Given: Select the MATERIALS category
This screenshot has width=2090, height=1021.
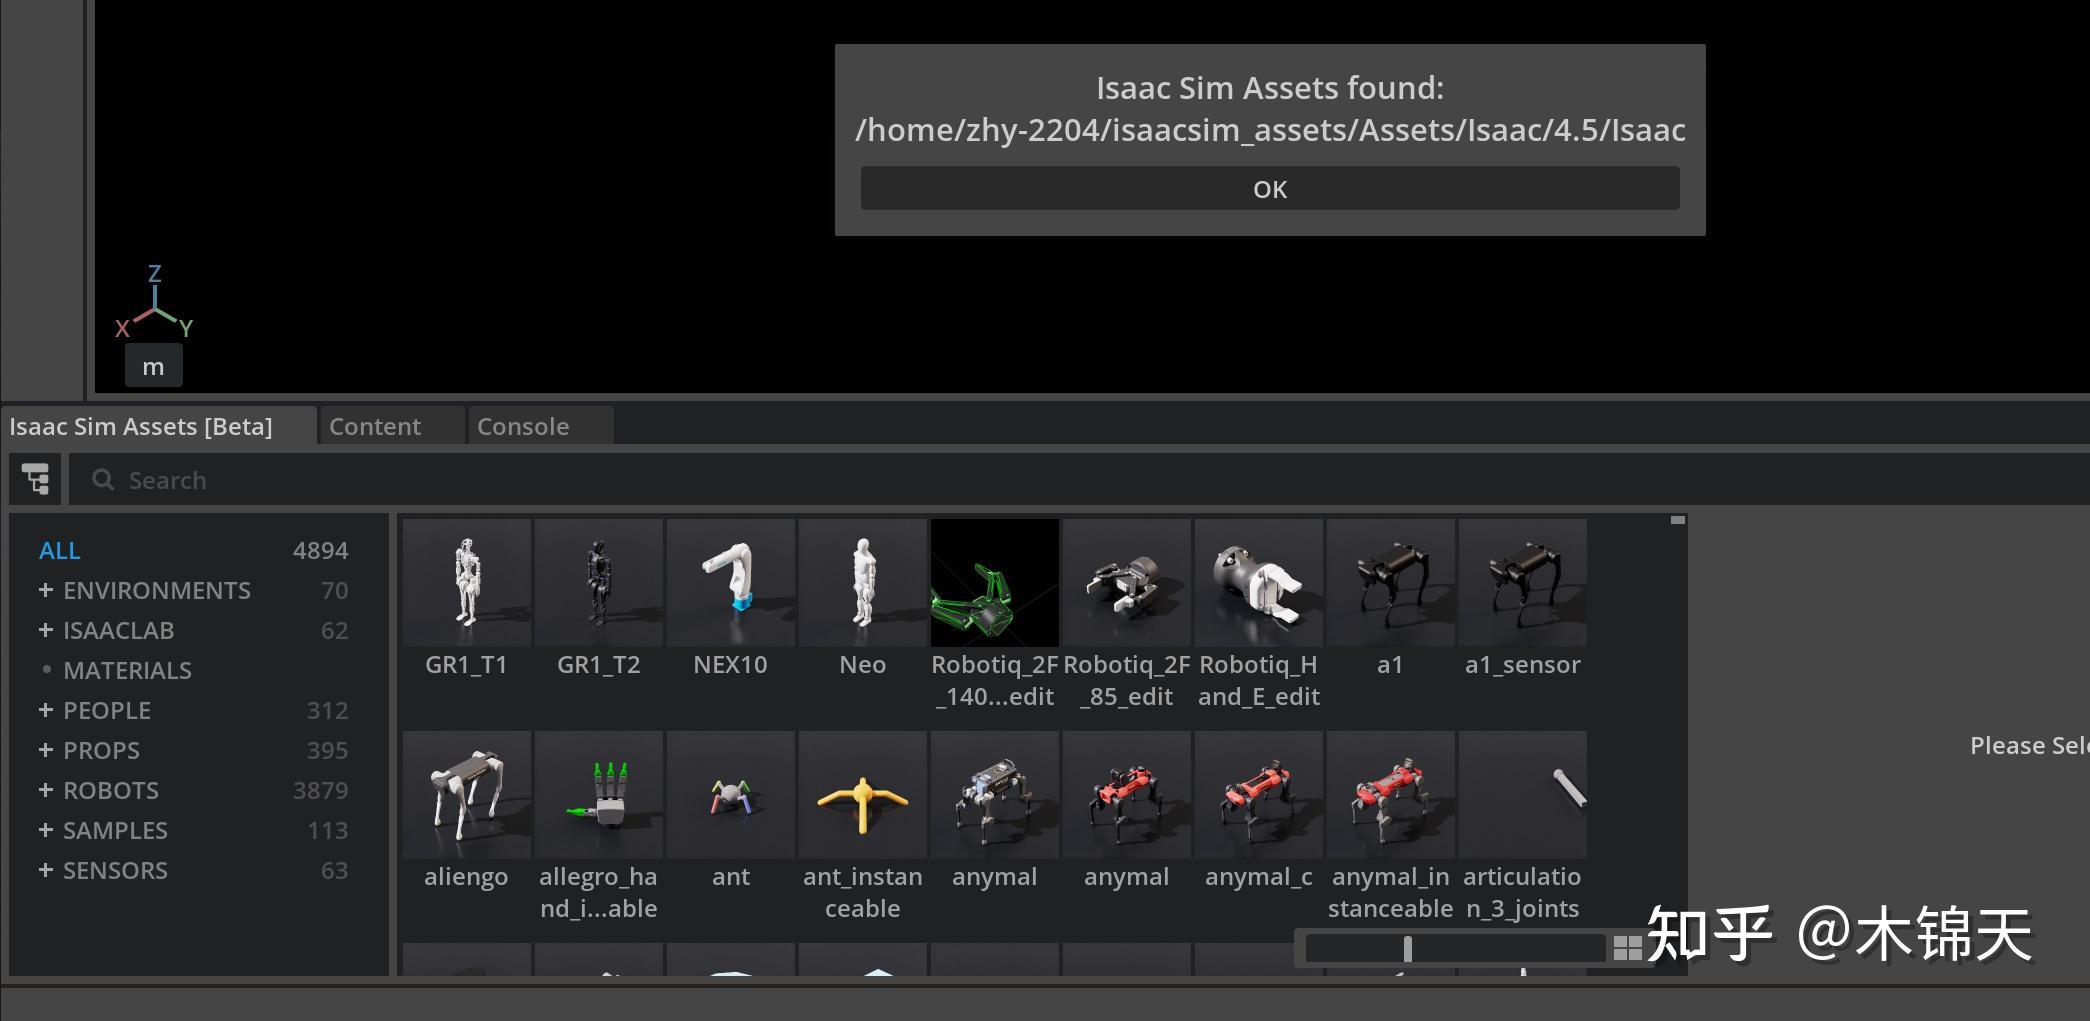Looking at the screenshot, I should (x=127, y=670).
